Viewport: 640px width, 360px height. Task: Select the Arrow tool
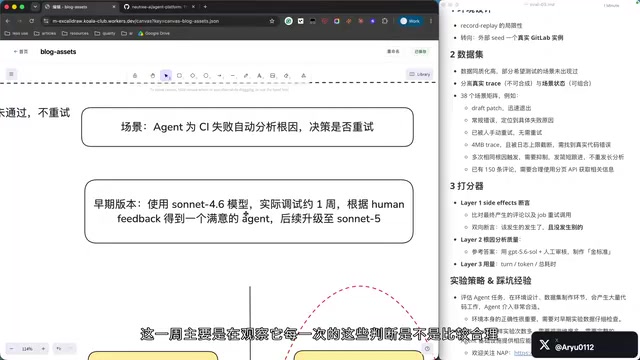coord(220,76)
